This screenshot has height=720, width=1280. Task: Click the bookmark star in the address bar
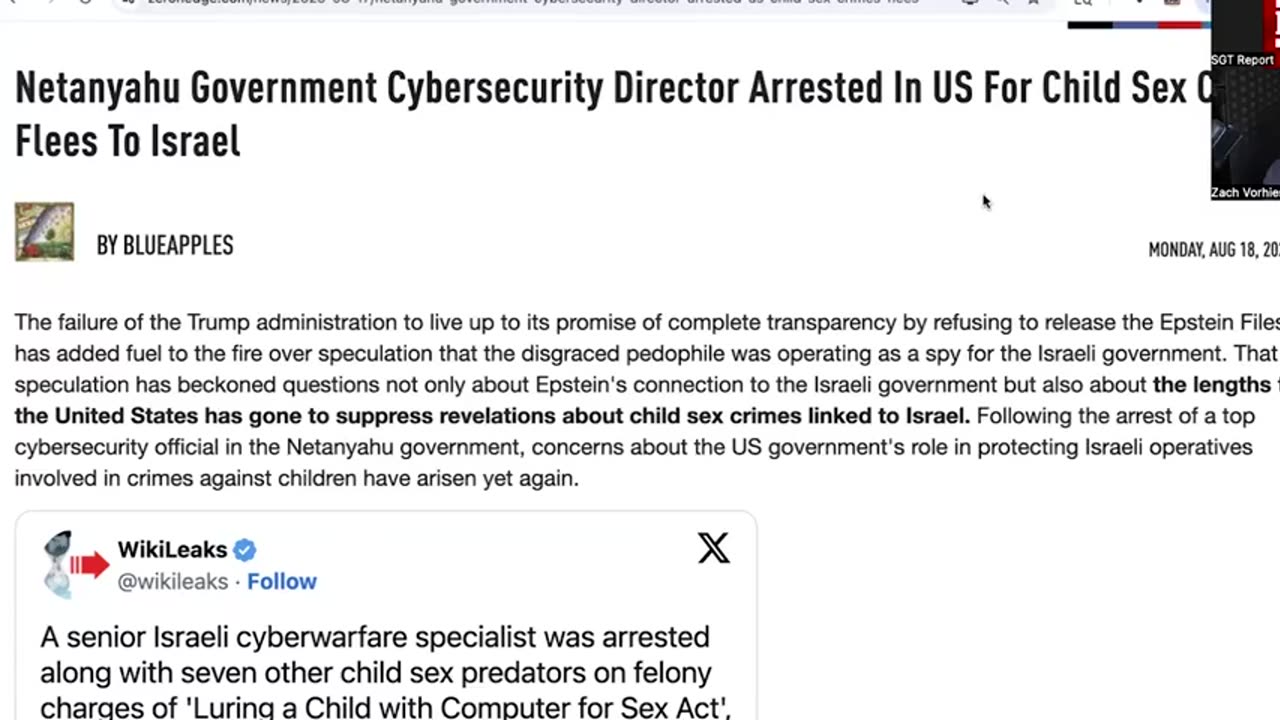[x=1033, y=3]
